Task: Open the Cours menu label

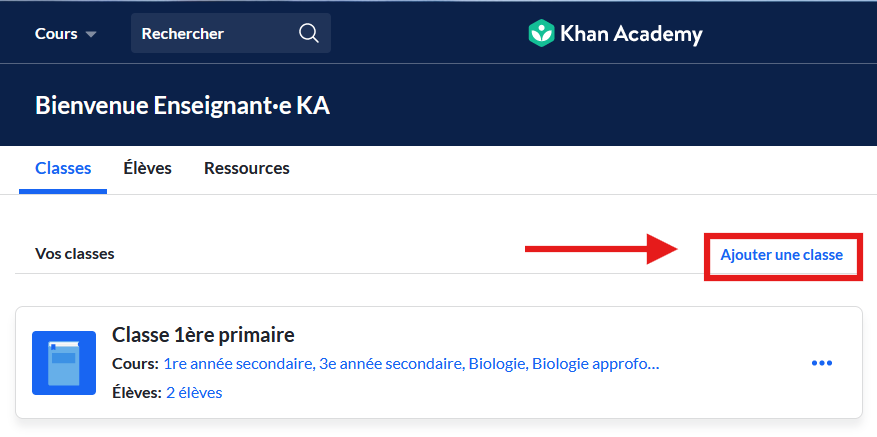Action: click(56, 34)
